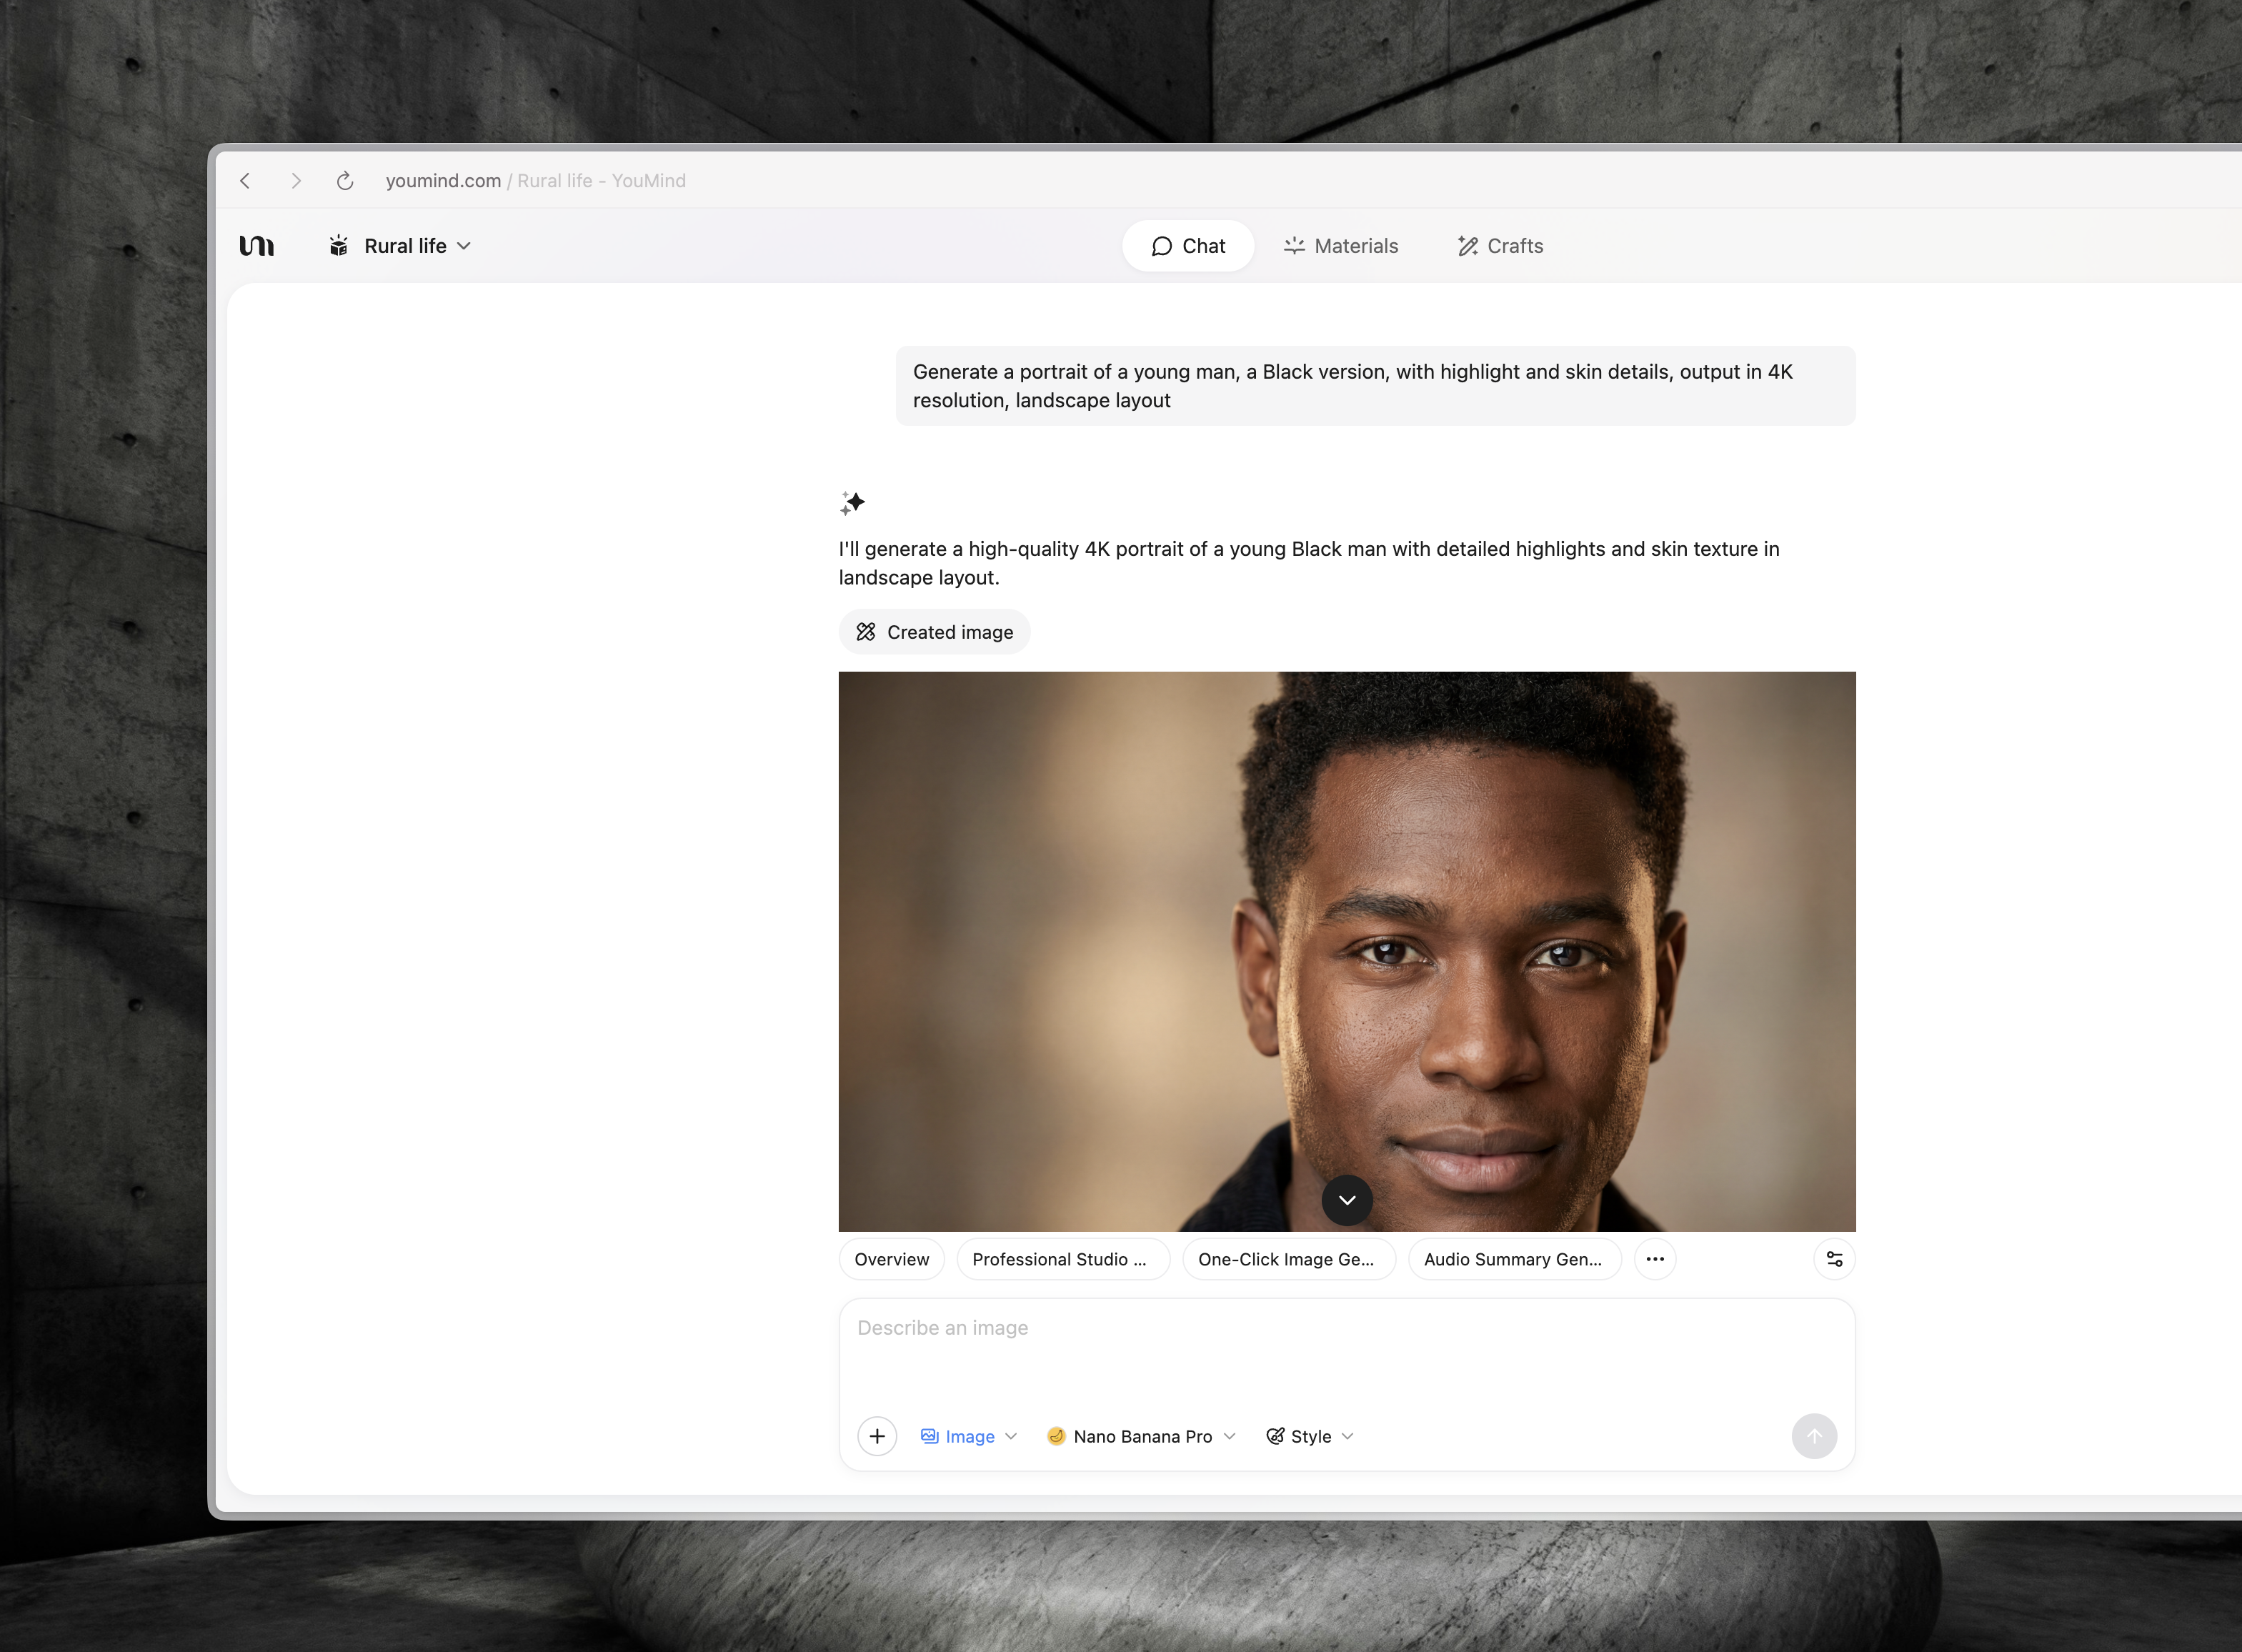Click the Overview suggestion chip
Screen dimensions: 2242x1652
[891, 1259]
